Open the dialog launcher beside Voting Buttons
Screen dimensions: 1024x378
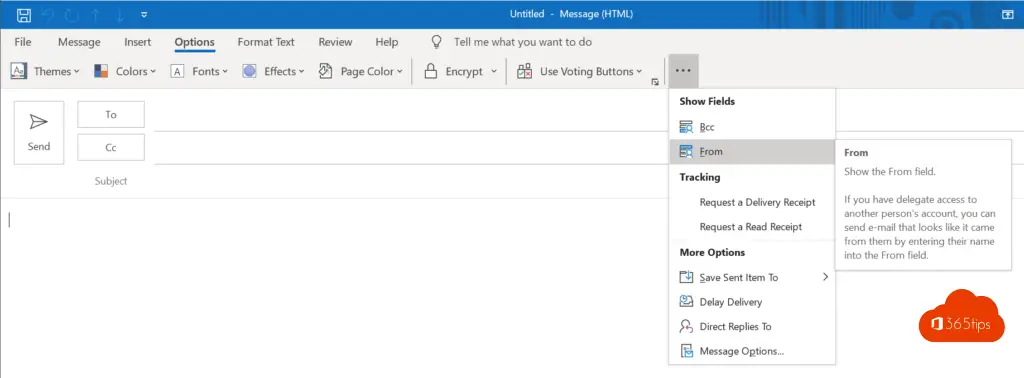coord(655,82)
